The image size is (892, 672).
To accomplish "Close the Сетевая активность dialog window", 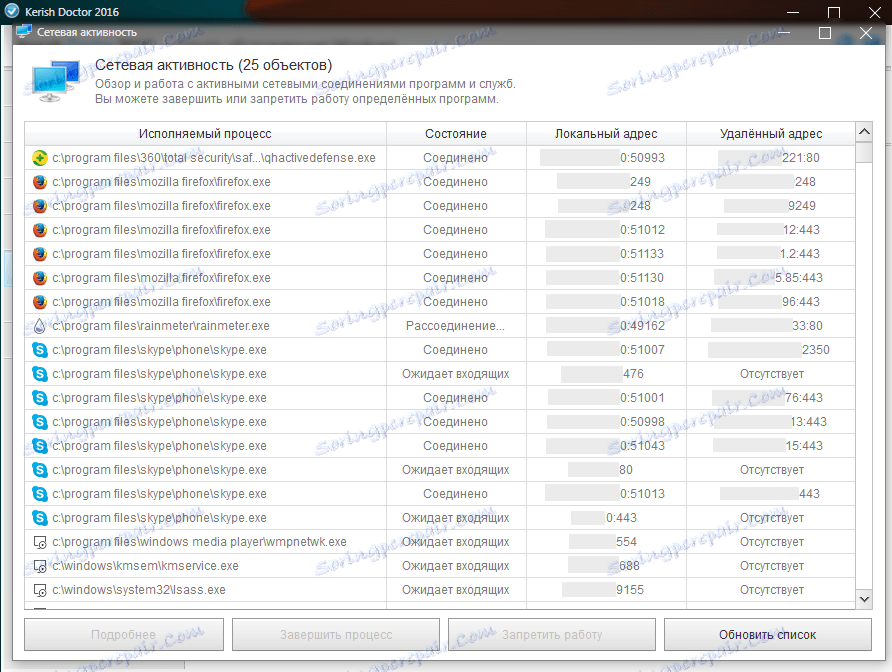I will tap(866, 33).
